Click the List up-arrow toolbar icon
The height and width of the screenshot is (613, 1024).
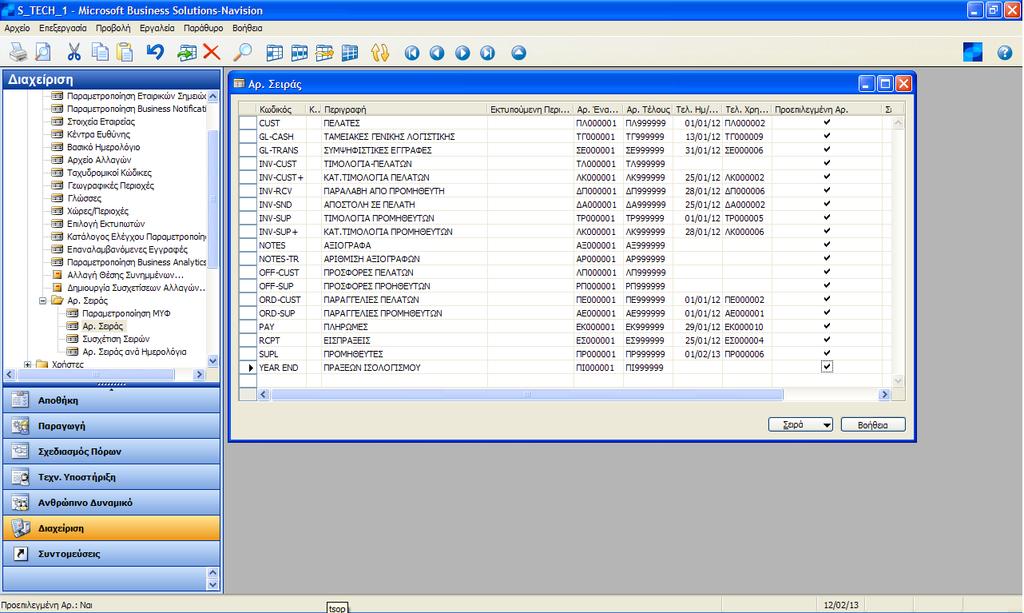519,53
